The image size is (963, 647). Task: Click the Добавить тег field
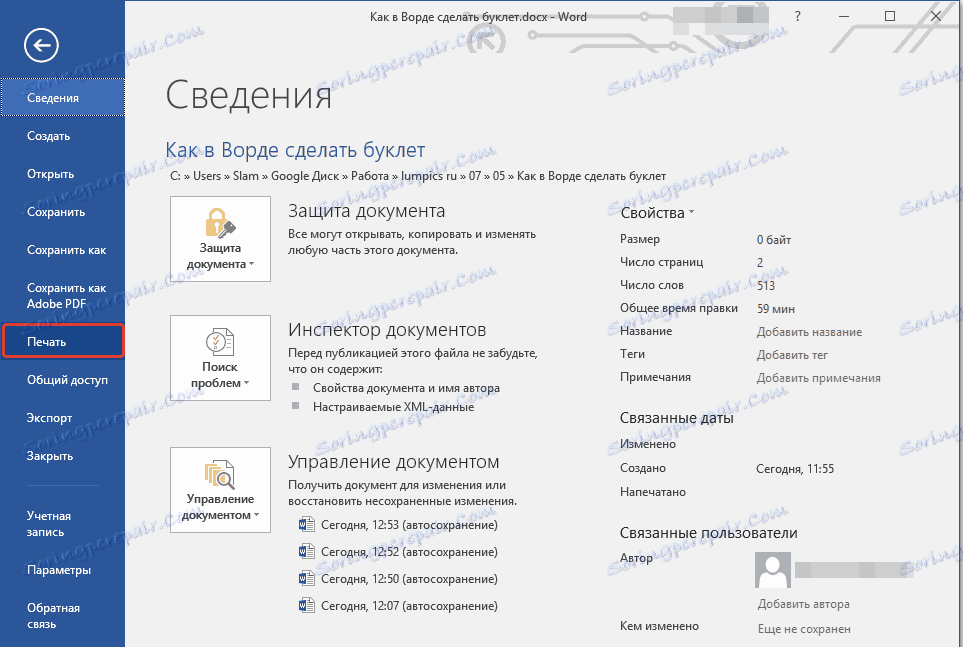792,355
